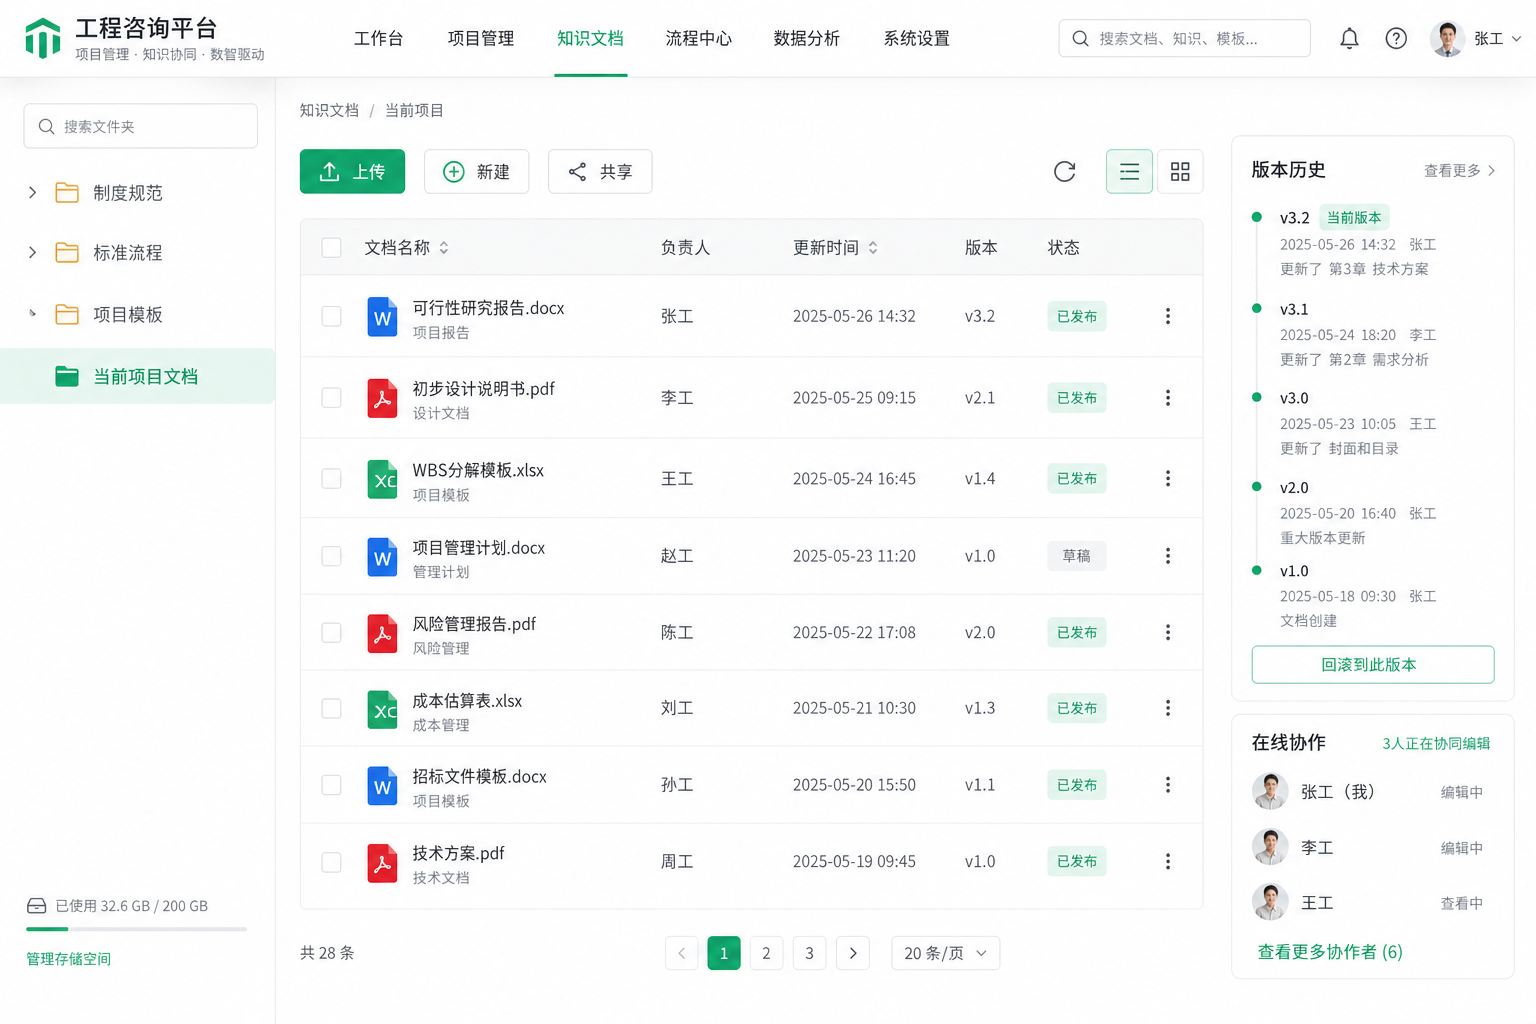The height and width of the screenshot is (1024, 1536).
Task: Open more options for 项目管理计划.docx
Action: tap(1167, 556)
